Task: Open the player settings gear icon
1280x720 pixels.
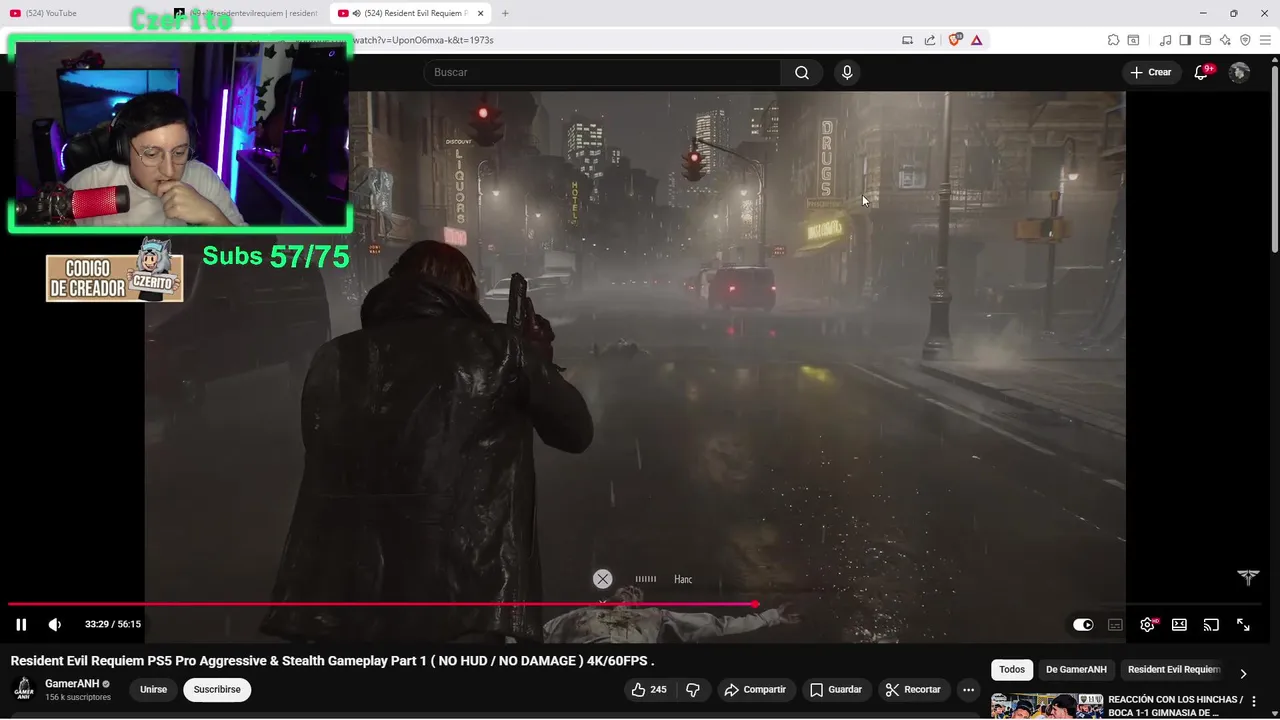Action: click(1147, 624)
